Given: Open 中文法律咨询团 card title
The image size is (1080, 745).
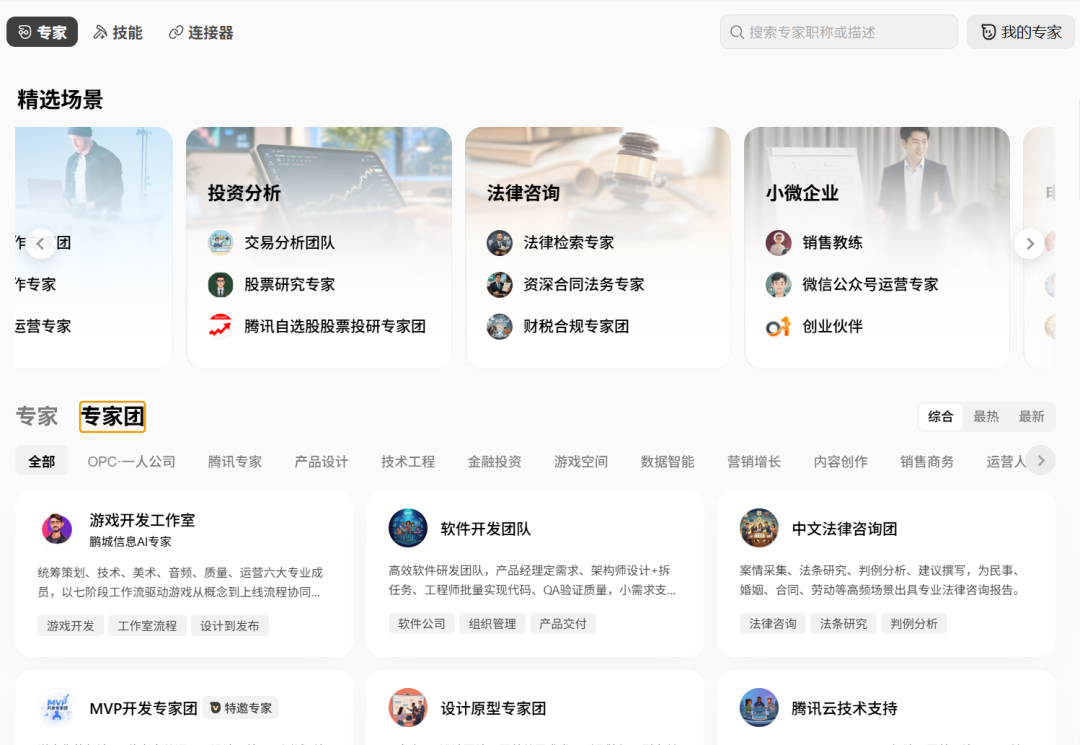Looking at the screenshot, I should click(844, 529).
